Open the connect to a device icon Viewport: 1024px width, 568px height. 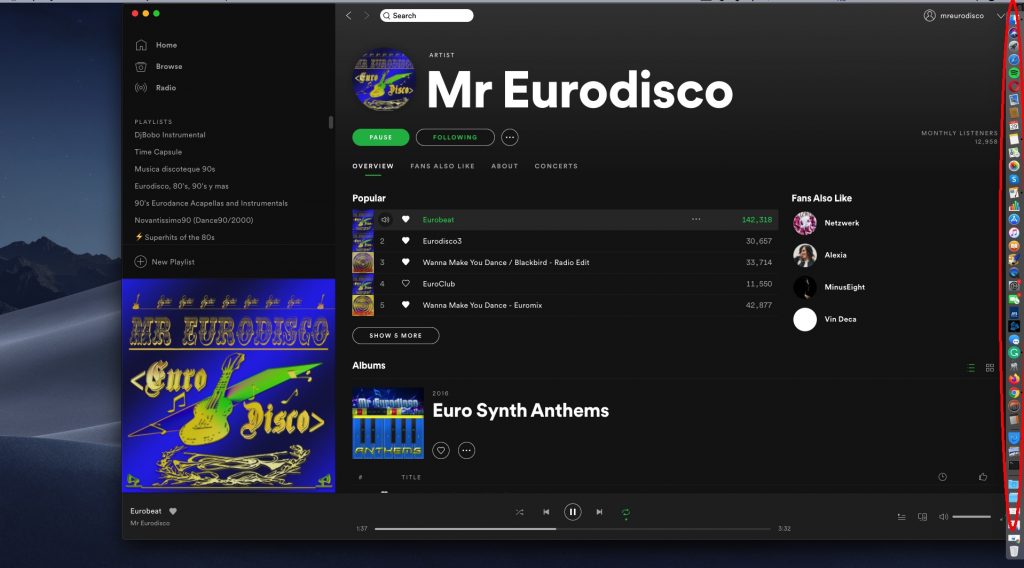(x=922, y=517)
